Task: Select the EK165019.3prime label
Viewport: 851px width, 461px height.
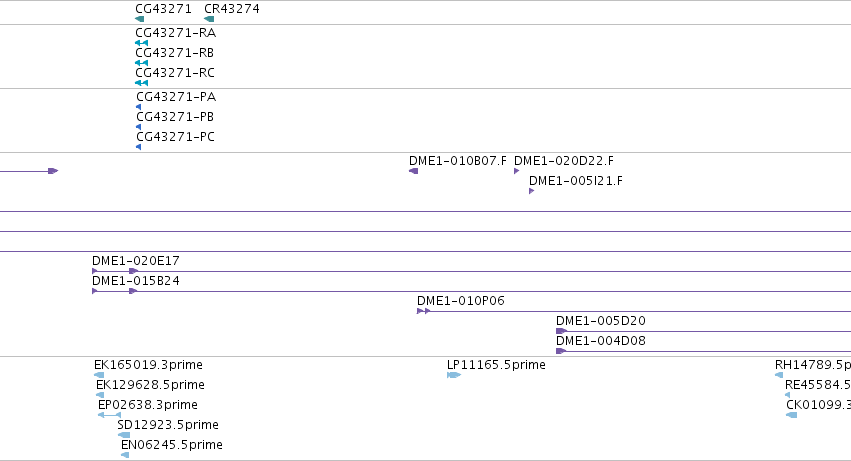Action: click(148, 365)
